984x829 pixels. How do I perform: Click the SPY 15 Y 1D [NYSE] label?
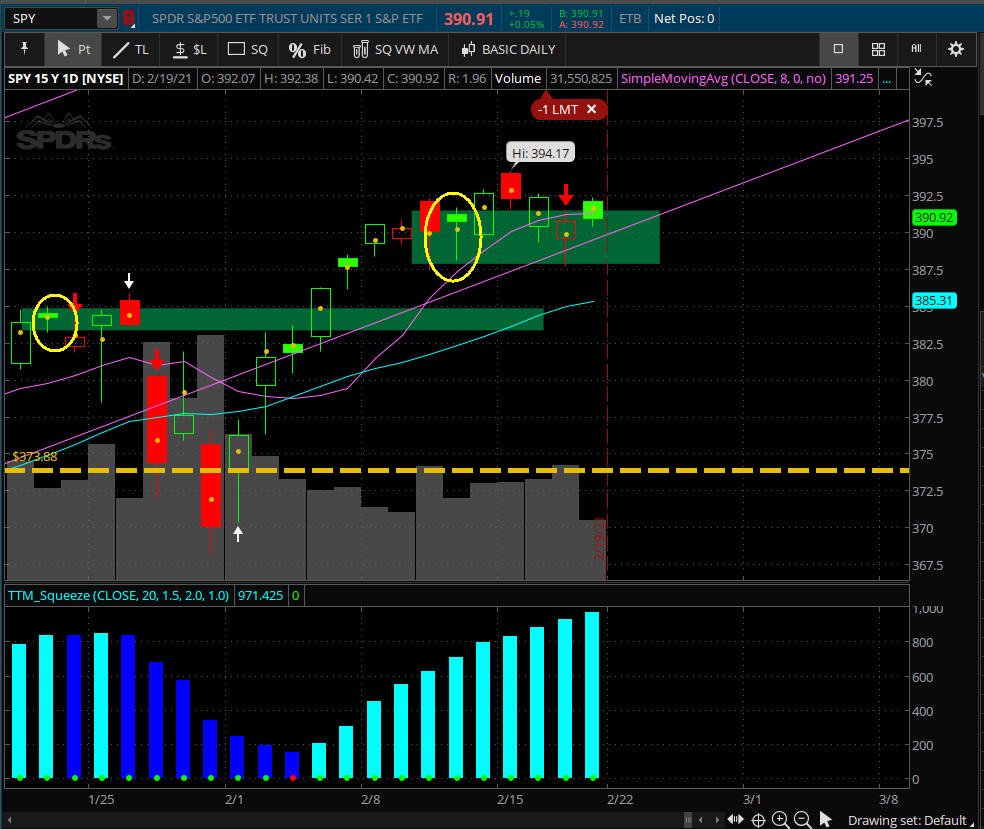click(65, 78)
